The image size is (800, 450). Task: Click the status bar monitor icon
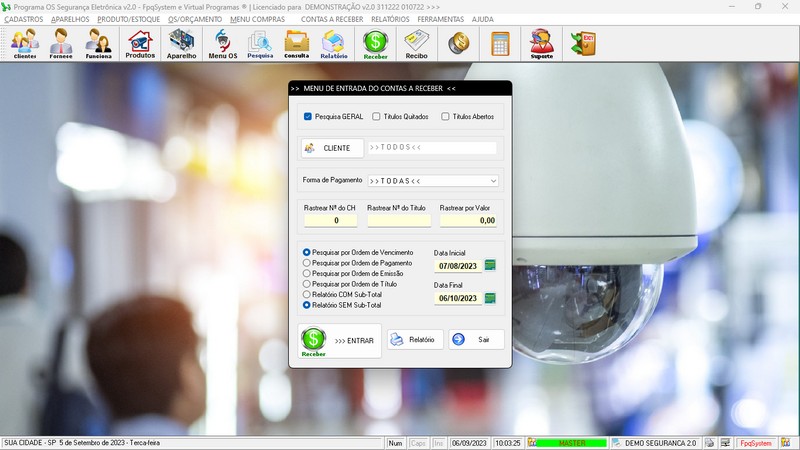(725, 443)
